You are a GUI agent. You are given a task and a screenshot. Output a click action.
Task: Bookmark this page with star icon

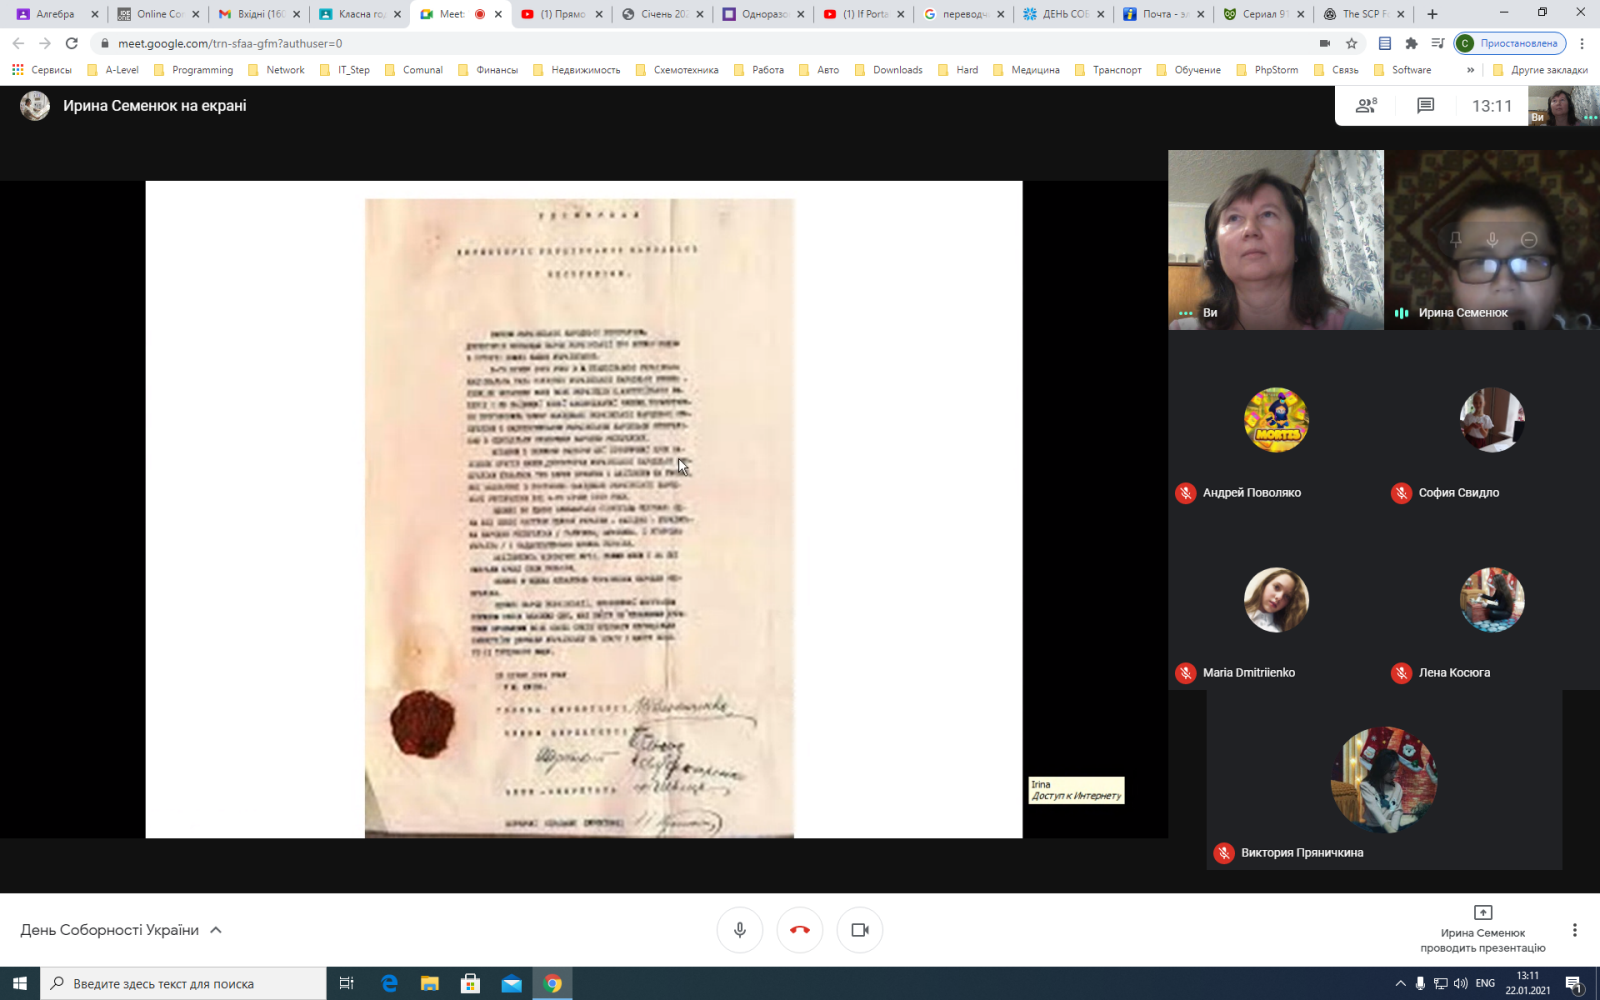coord(1352,44)
